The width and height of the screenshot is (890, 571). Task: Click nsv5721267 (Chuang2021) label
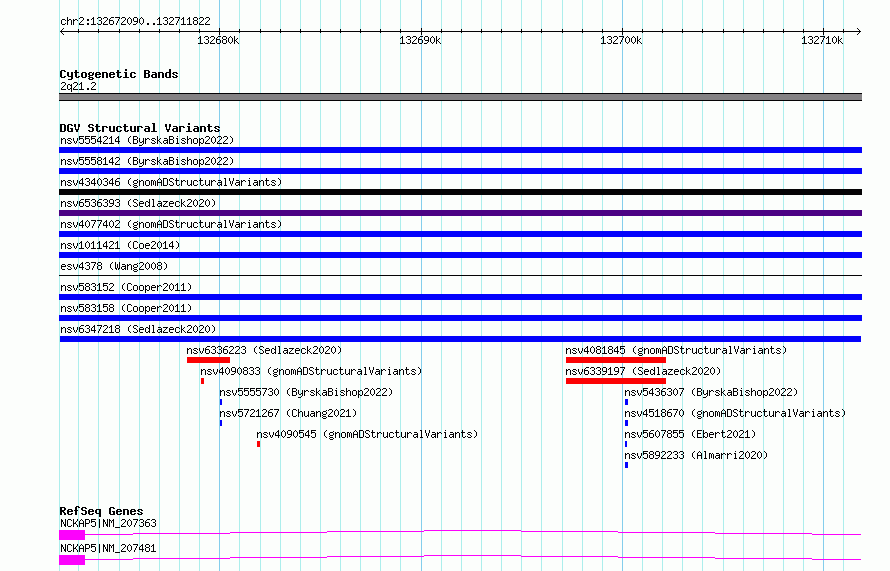click(288, 413)
